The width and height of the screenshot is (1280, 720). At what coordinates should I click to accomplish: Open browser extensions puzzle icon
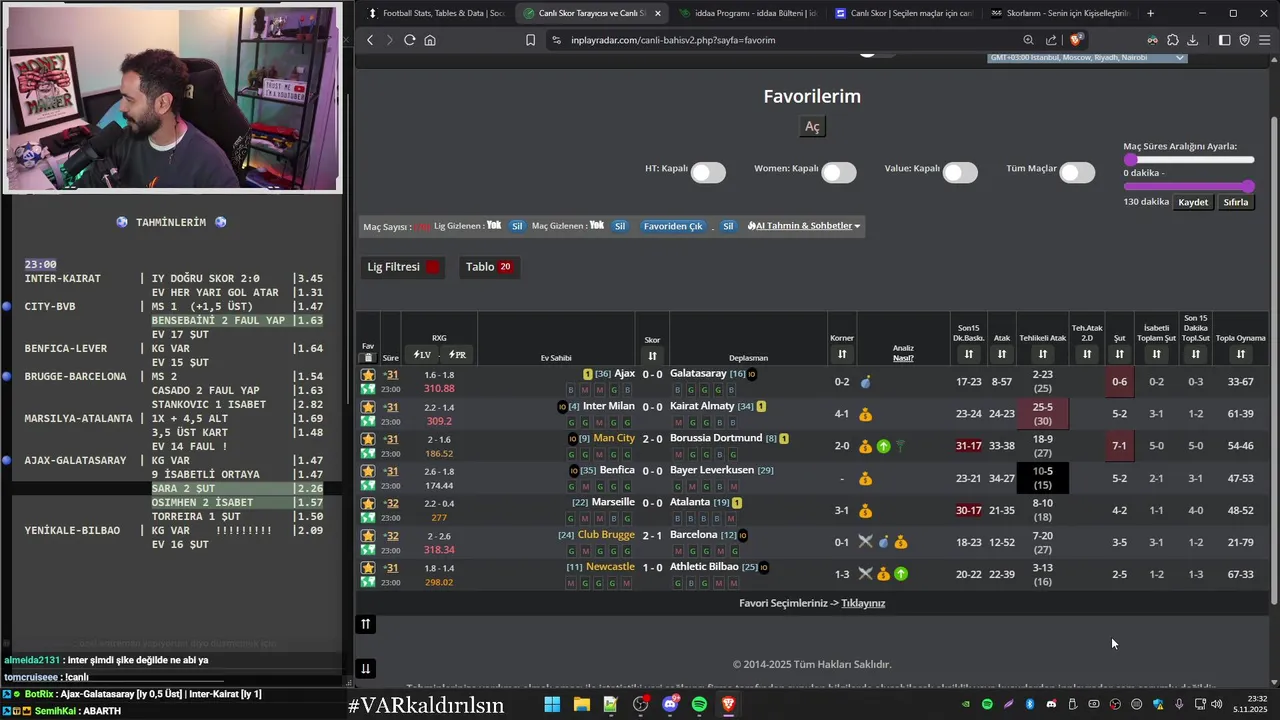[x=1173, y=40]
